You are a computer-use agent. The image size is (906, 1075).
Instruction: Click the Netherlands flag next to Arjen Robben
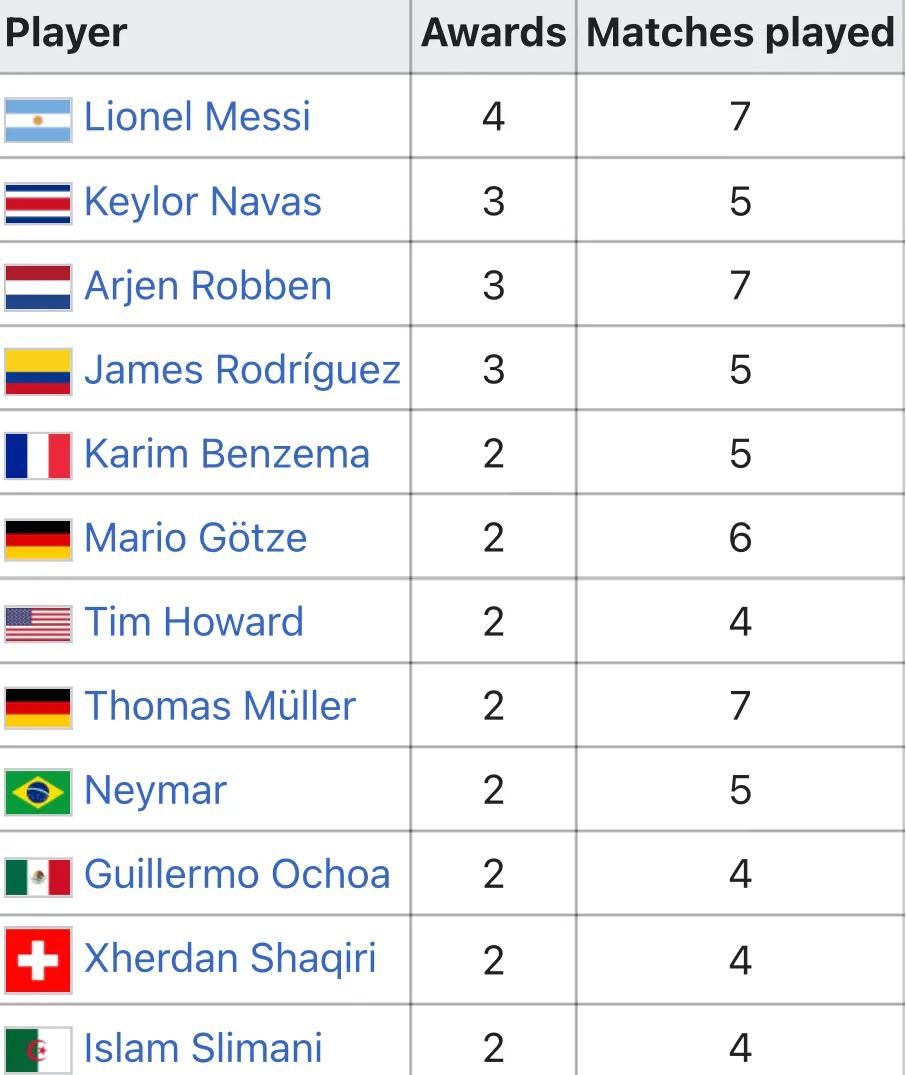38,287
